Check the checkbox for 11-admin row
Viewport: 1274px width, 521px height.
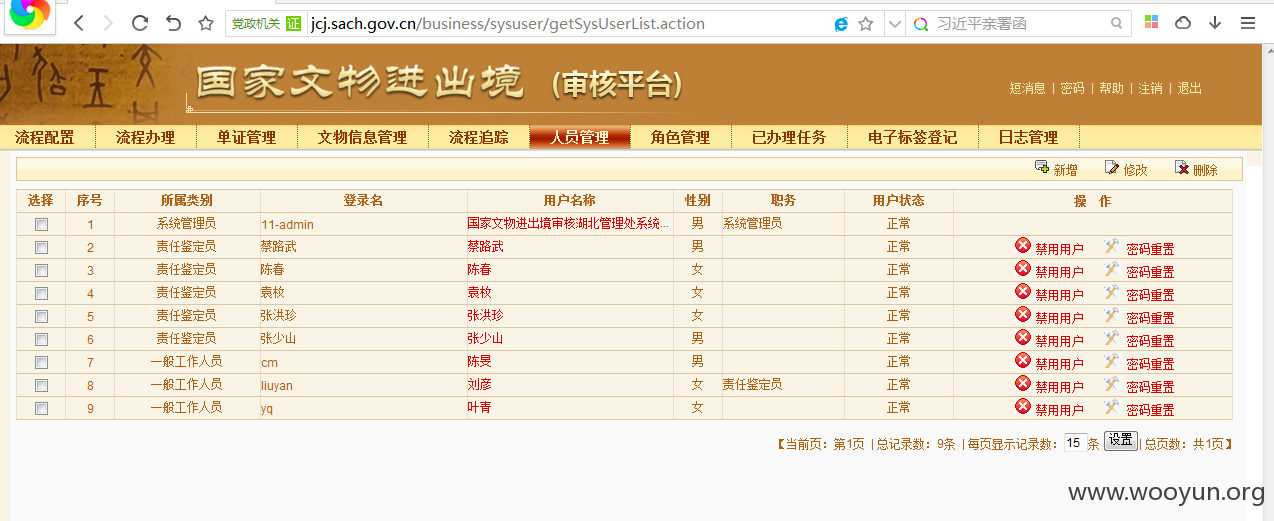[41, 225]
